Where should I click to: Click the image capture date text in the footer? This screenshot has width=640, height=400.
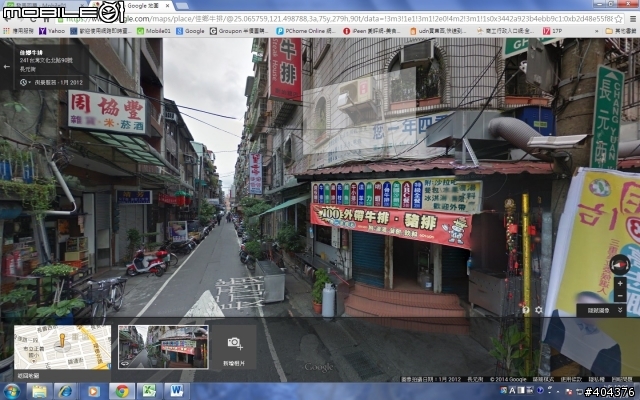tap(431, 379)
